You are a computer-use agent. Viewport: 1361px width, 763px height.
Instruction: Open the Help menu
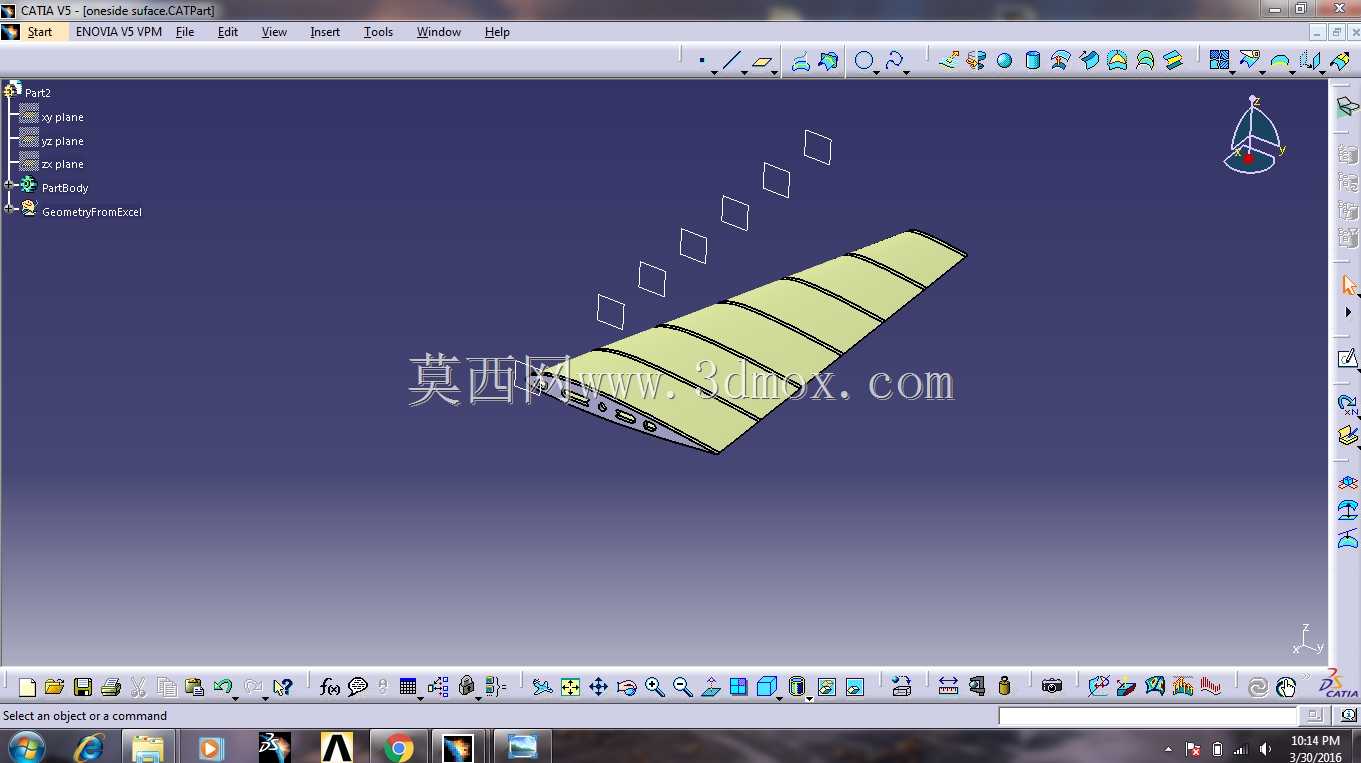click(x=497, y=32)
